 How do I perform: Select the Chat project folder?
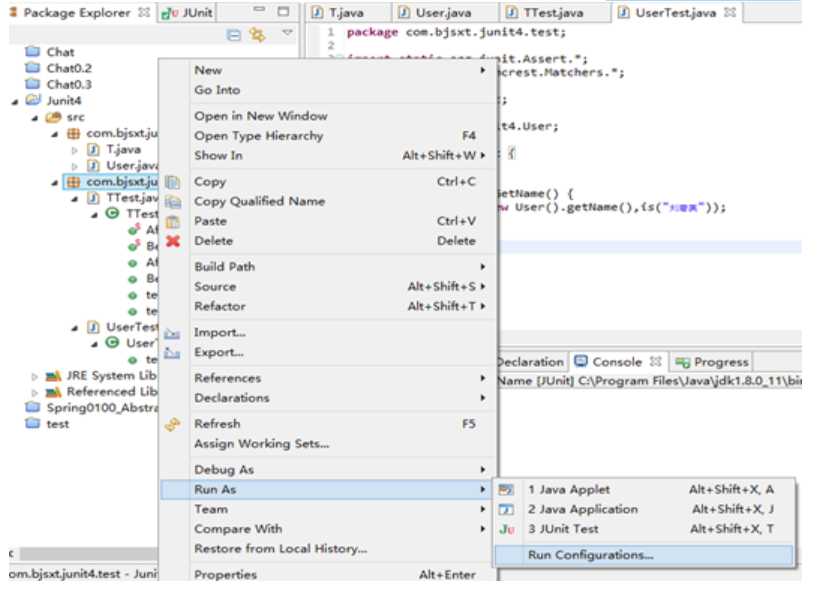coord(50,52)
